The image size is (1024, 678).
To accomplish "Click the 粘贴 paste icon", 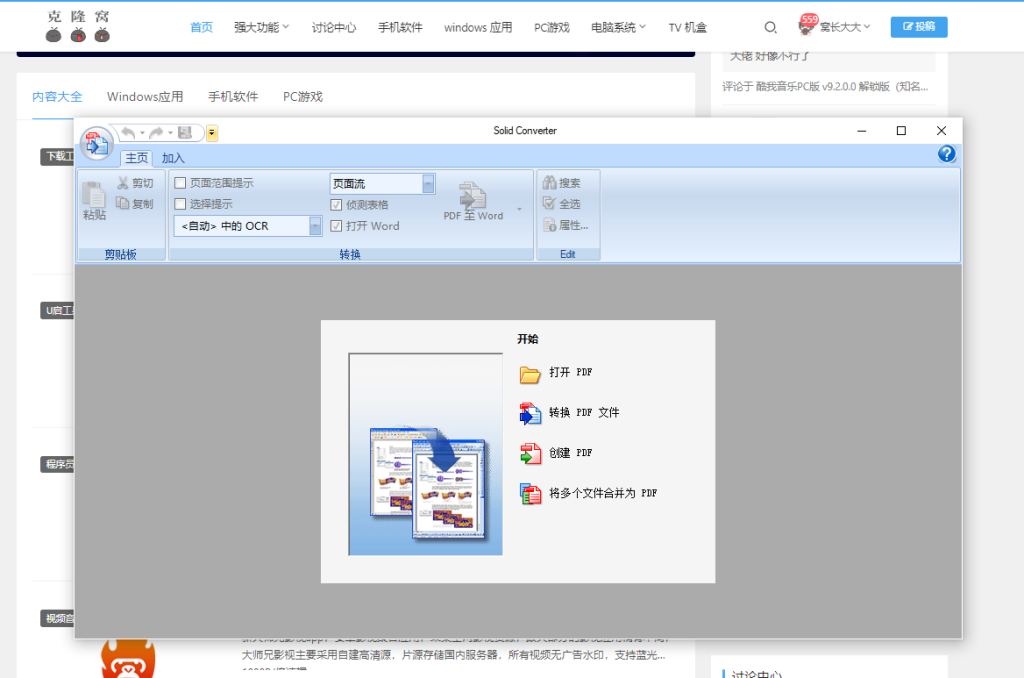I will click(94, 195).
